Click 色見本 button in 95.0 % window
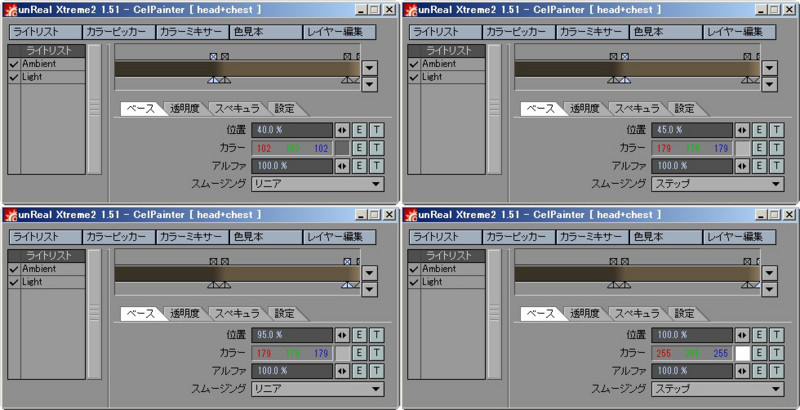800x410 pixels. [x=266, y=237]
